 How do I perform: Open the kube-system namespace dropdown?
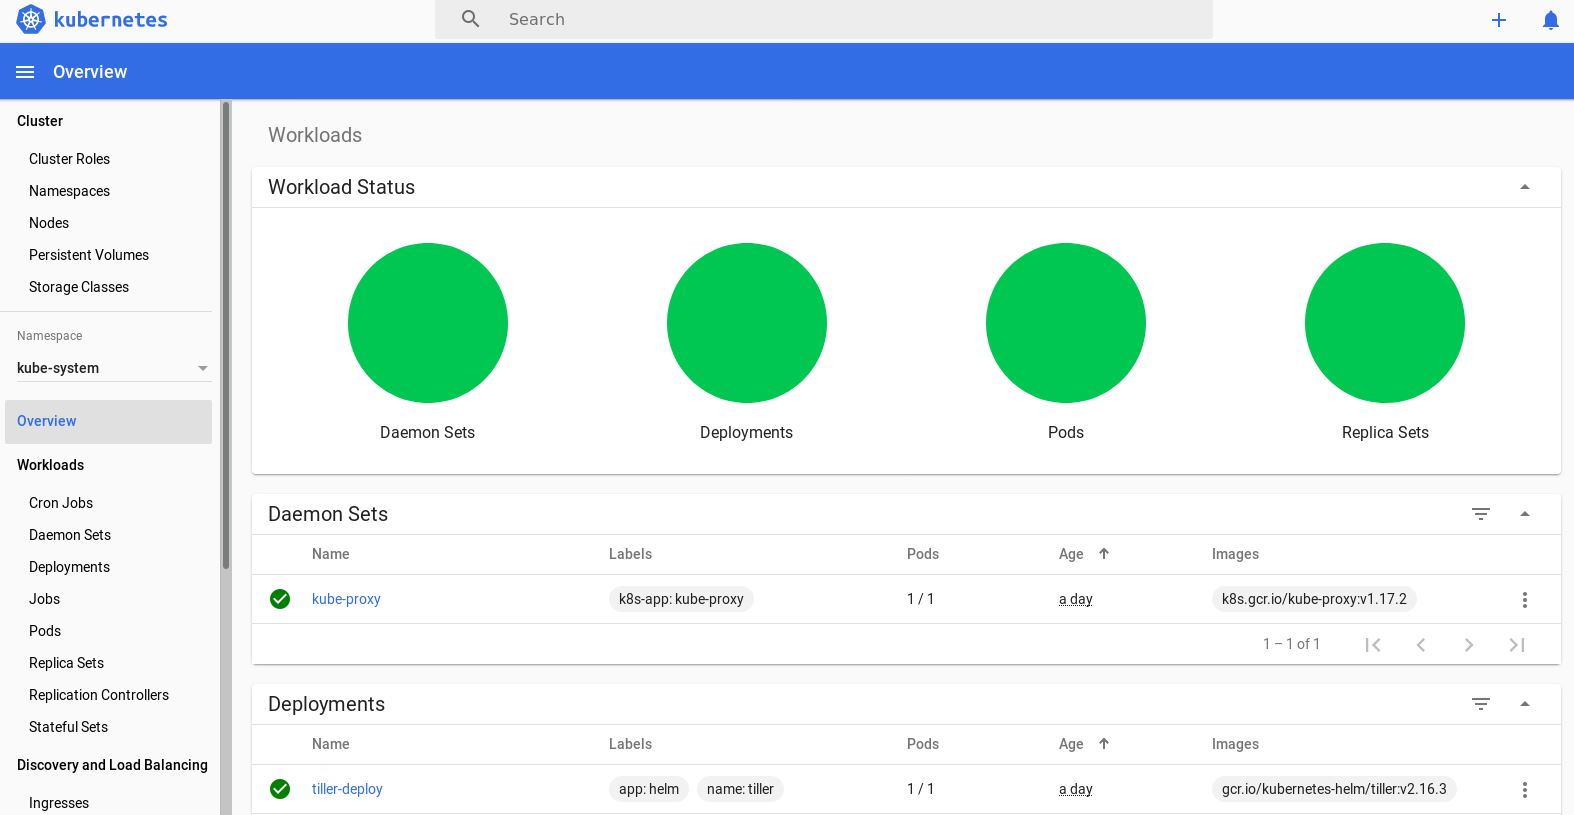112,368
